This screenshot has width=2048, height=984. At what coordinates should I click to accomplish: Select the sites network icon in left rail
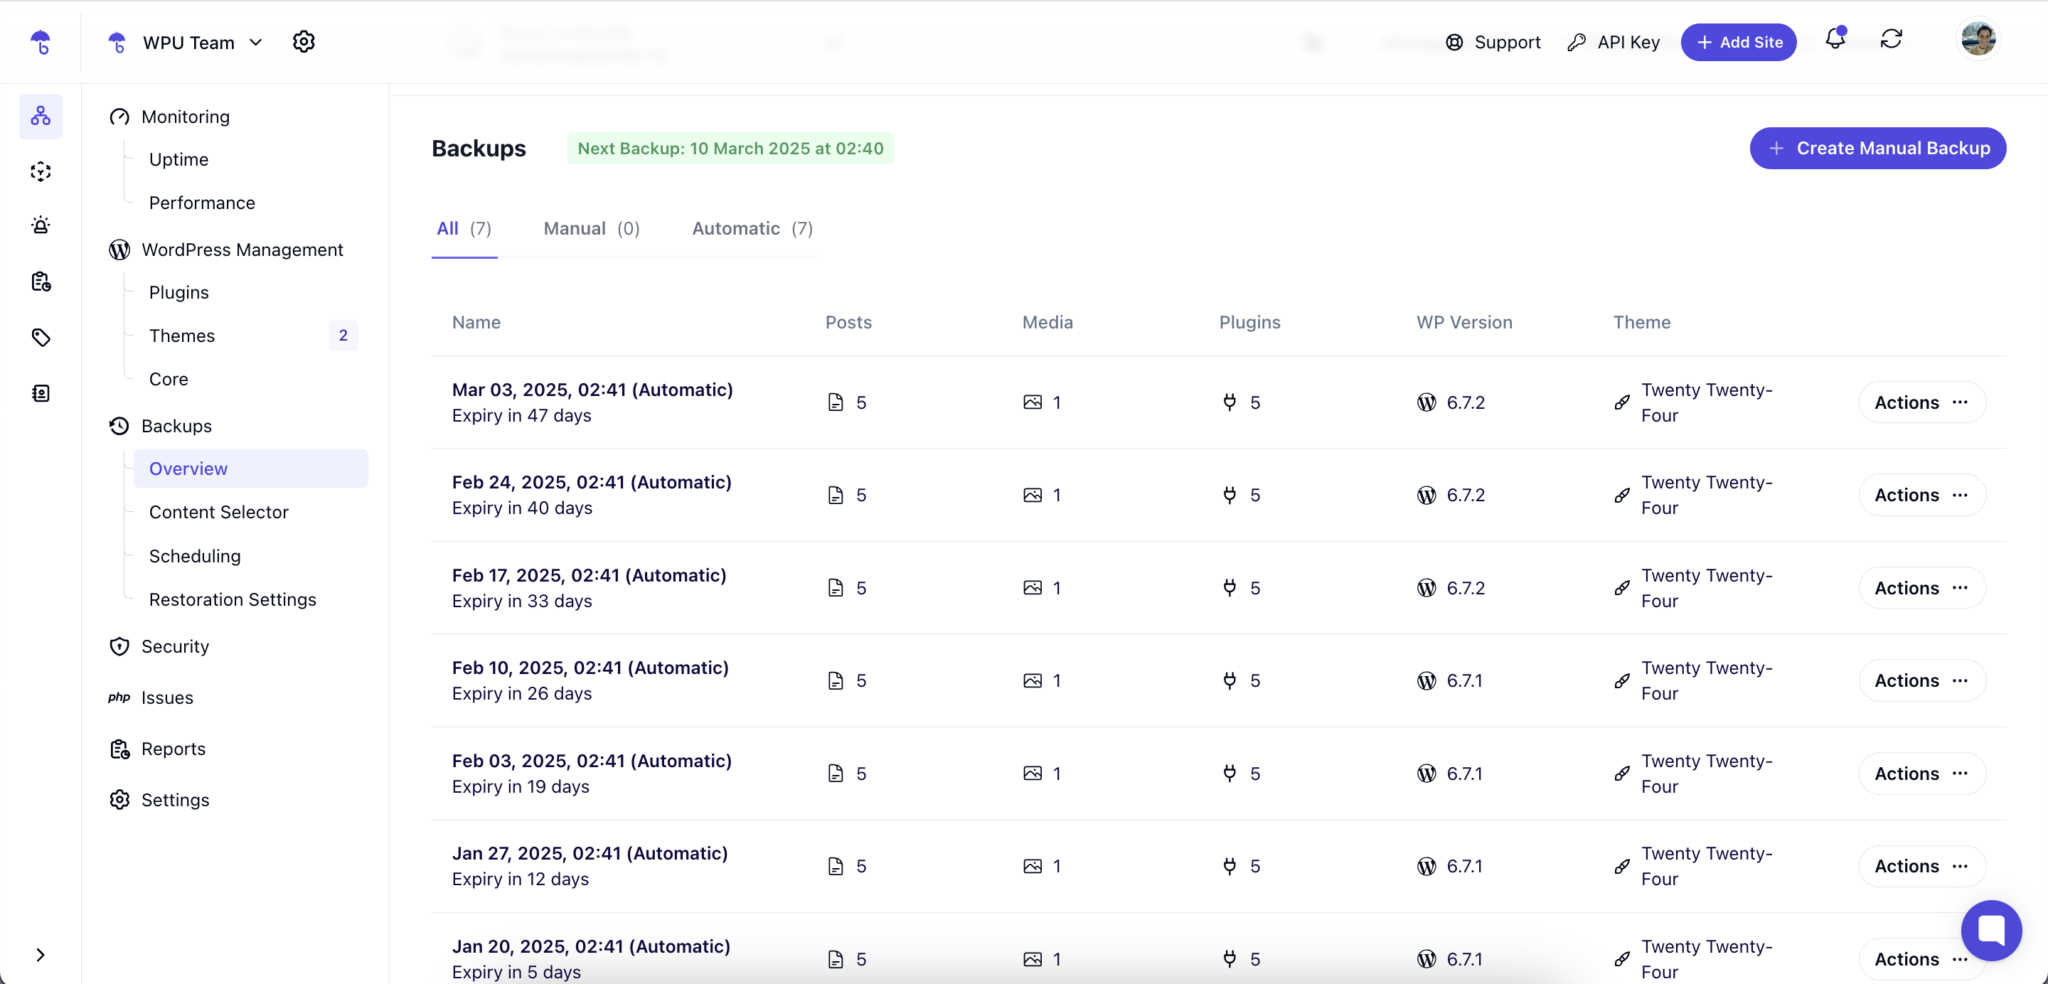(x=41, y=117)
